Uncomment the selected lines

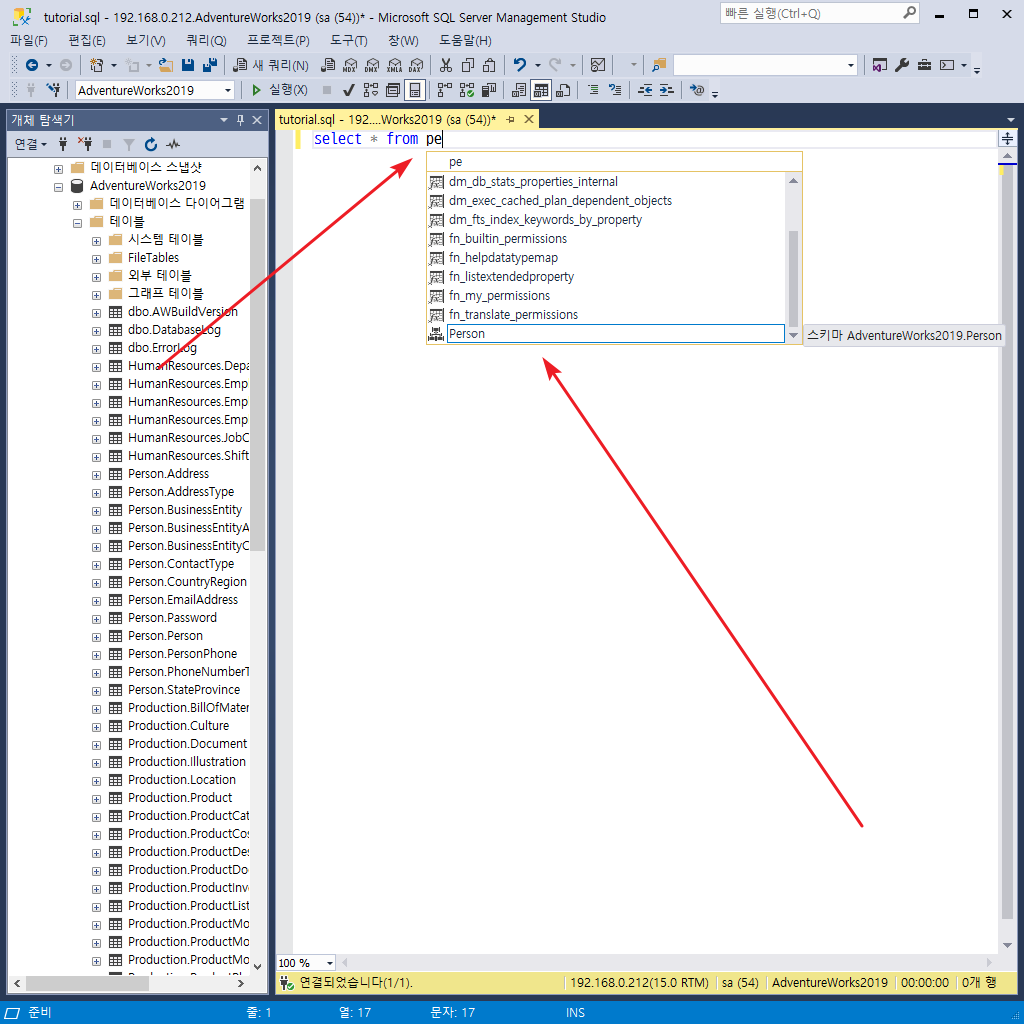point(615,90)
